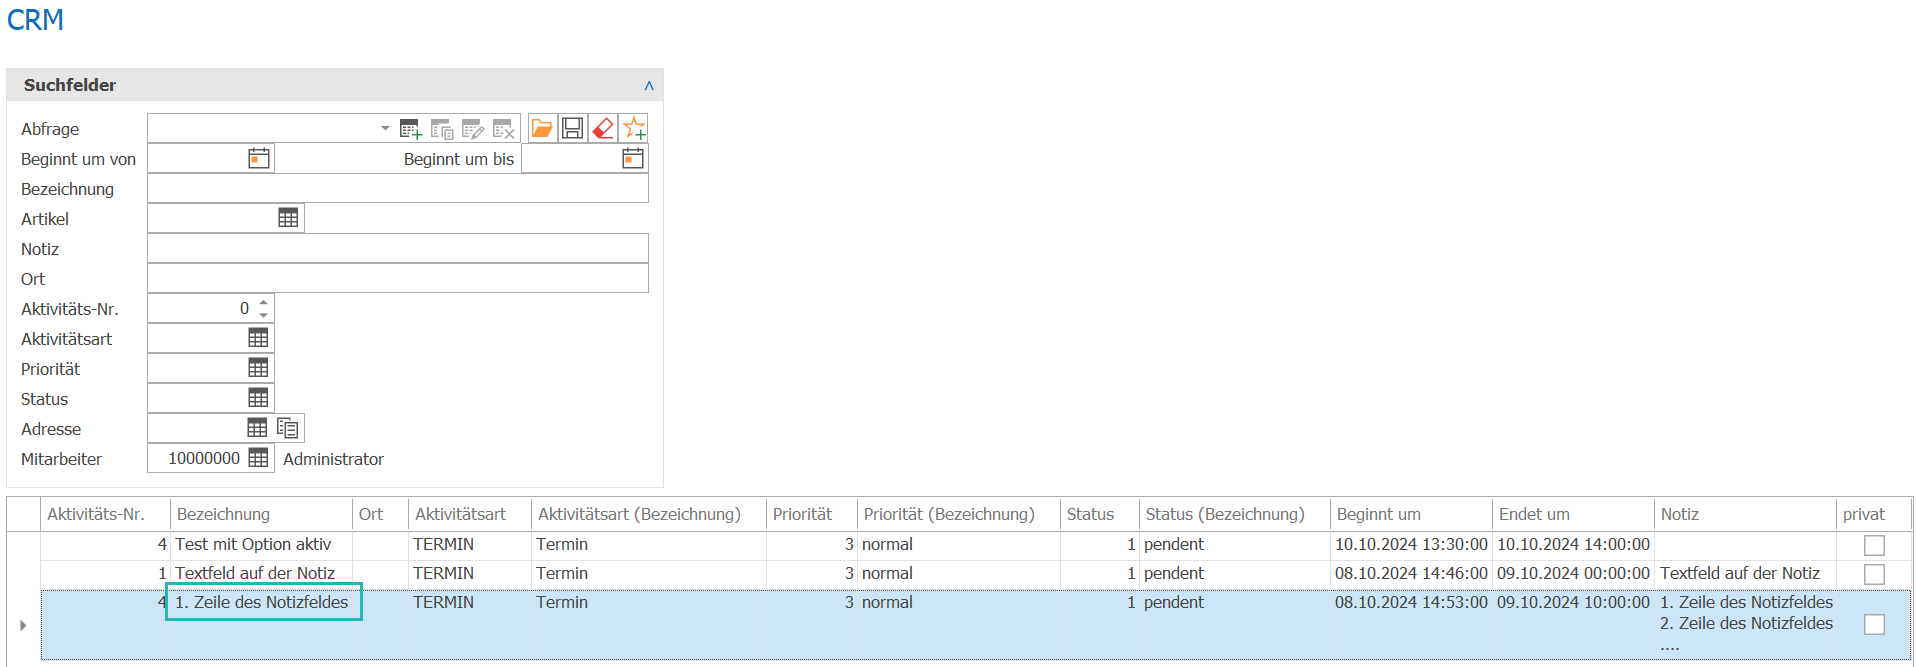Sort by Aktivitätsart (Bezeichnung) column header
This screenshot has width=1916, height=667.
point(649,514)
